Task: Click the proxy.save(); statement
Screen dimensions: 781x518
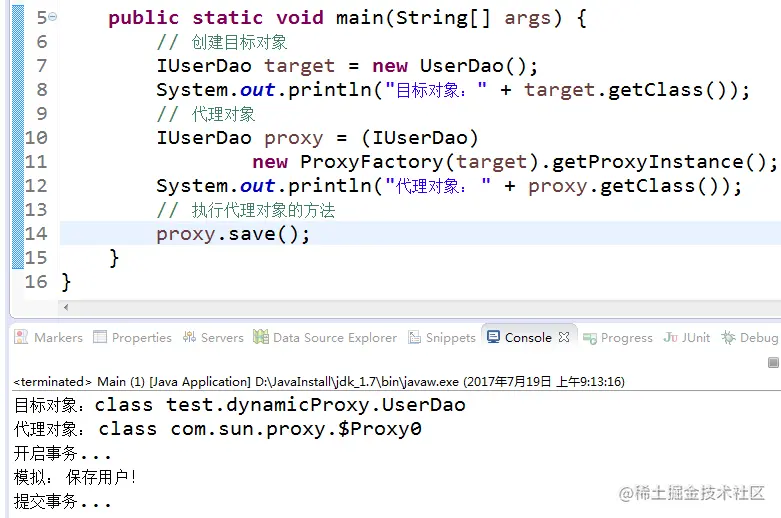Action: click(233, 234)
